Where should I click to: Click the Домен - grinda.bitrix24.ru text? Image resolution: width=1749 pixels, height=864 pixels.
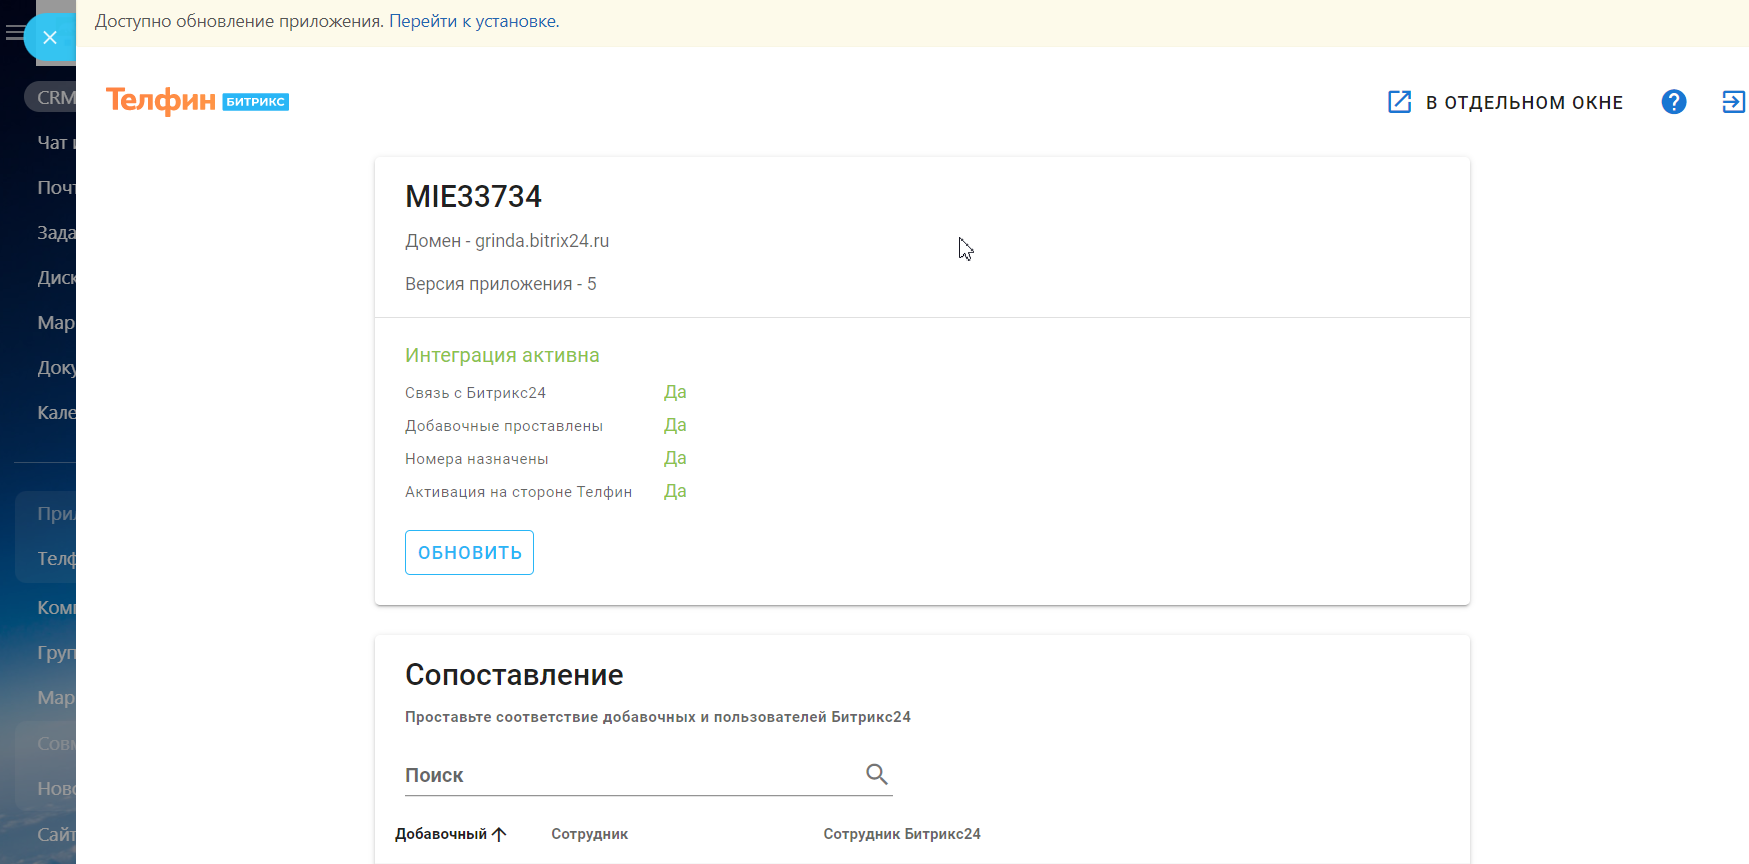tap(507, 241)
